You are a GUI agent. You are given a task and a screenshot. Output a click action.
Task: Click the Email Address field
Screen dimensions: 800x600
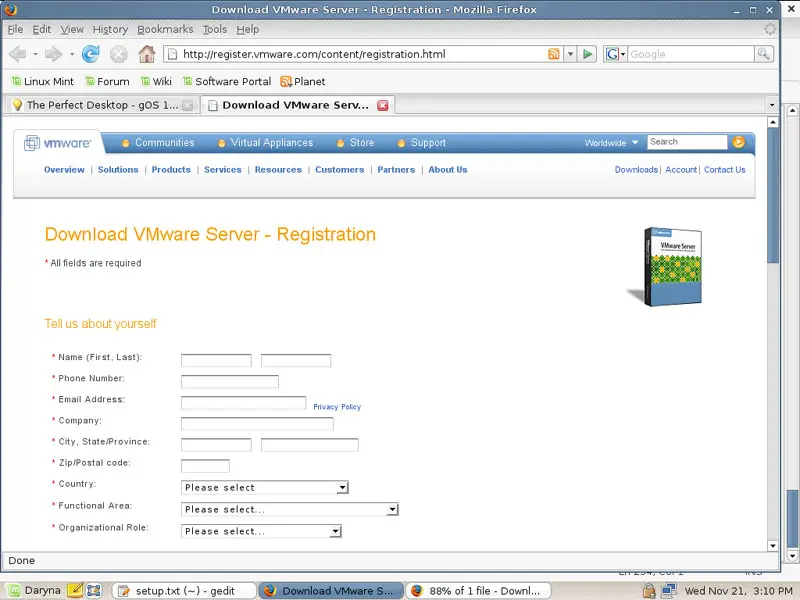243,403
